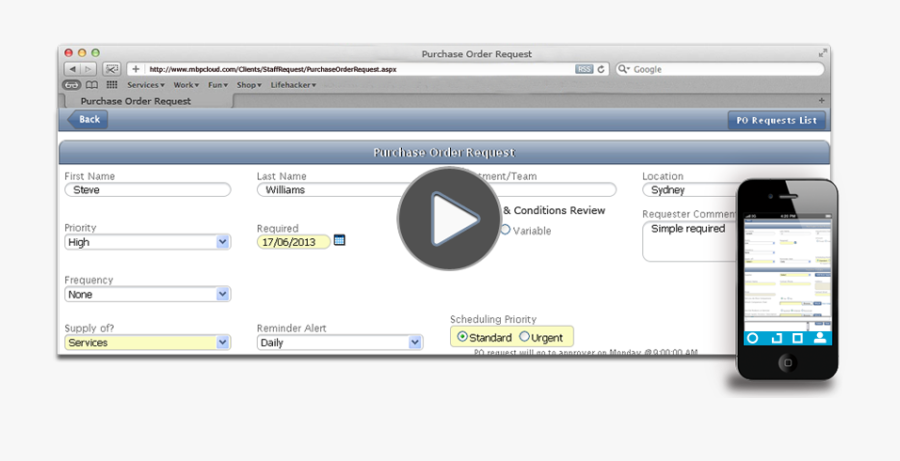Open calendar picker next to Required date
This screenshot has width=900, height=461.
(339, 240)
